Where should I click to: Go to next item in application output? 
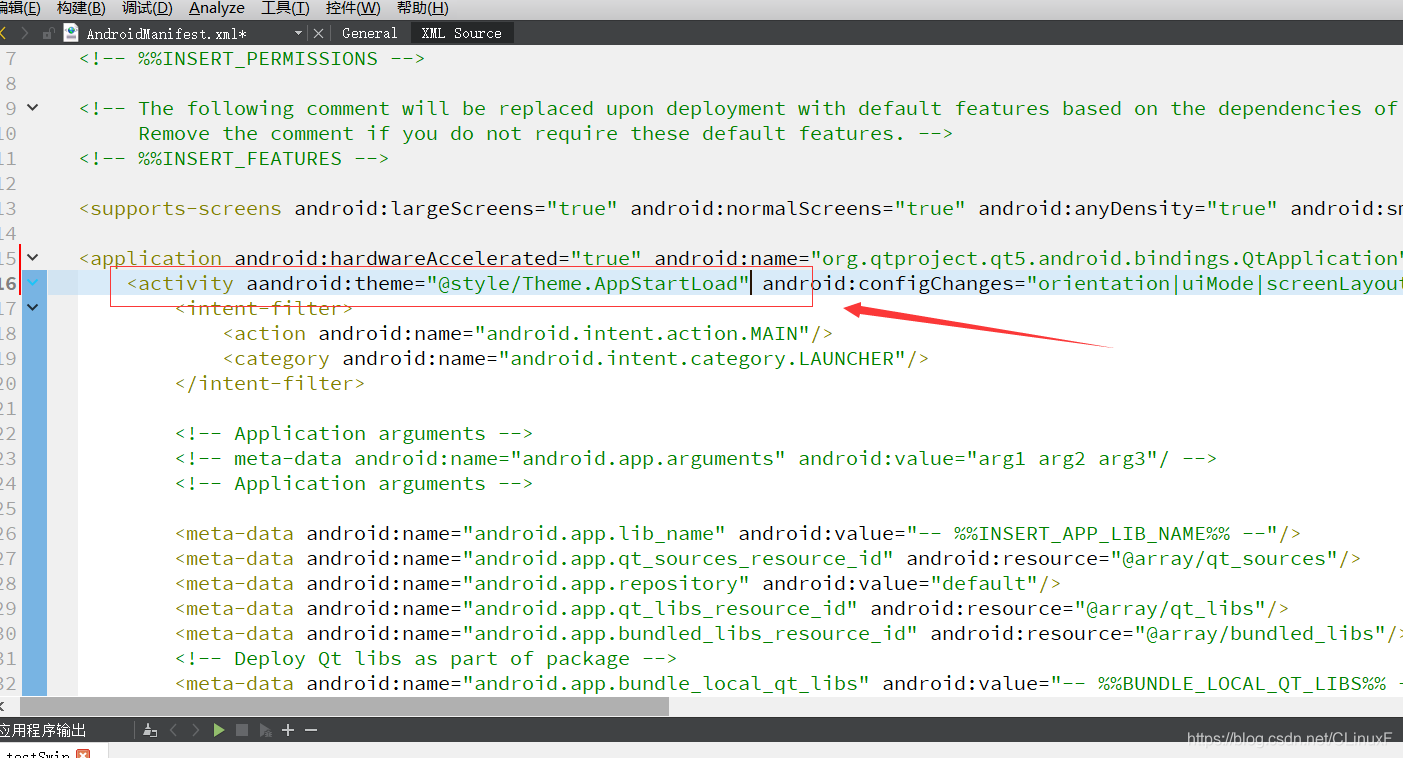[x=196, y=730]
